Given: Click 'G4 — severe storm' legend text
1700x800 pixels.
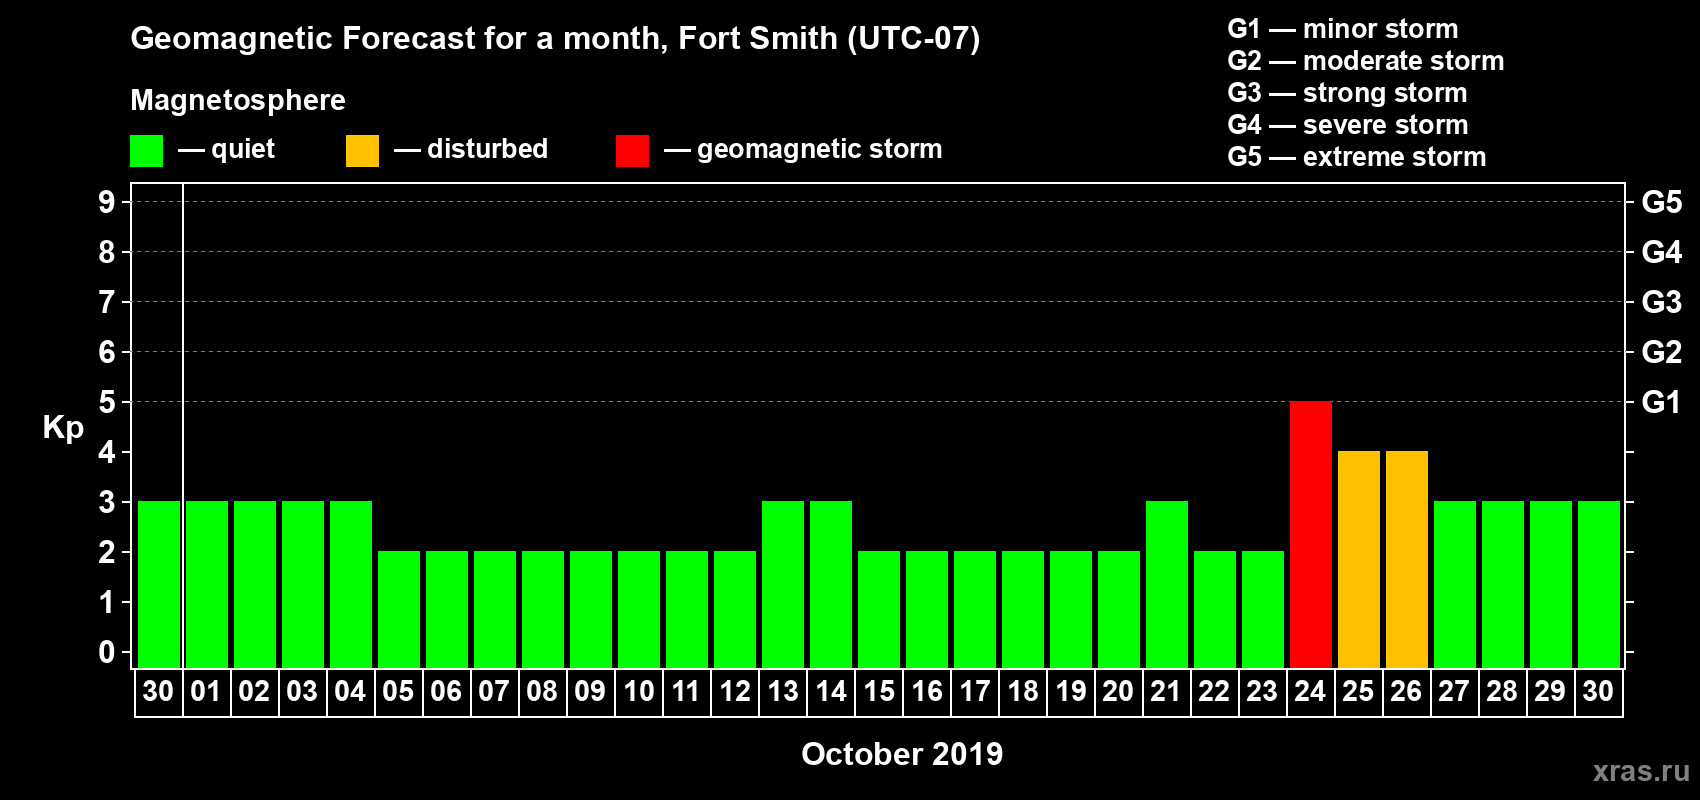Looking at the screenshot, I should point(1347,125).
